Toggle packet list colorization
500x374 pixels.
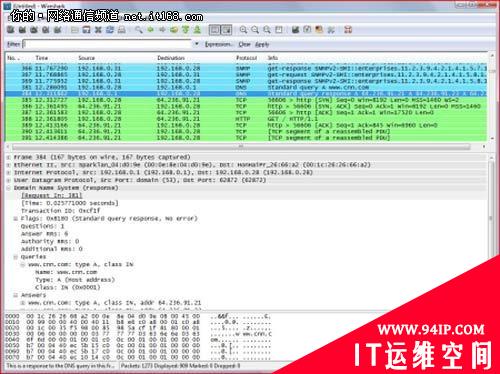coord(214,30)
